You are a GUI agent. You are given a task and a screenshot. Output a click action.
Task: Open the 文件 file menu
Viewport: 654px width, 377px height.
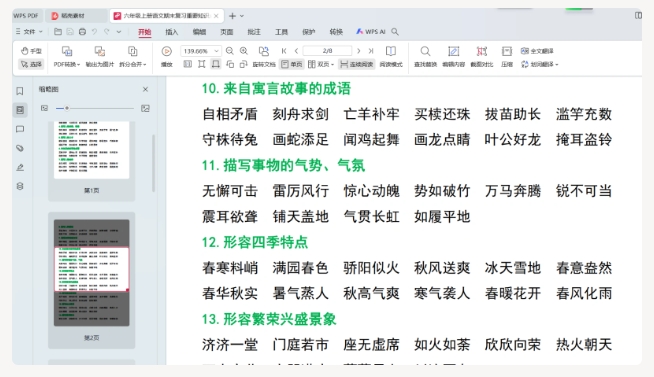coord(29,31)
